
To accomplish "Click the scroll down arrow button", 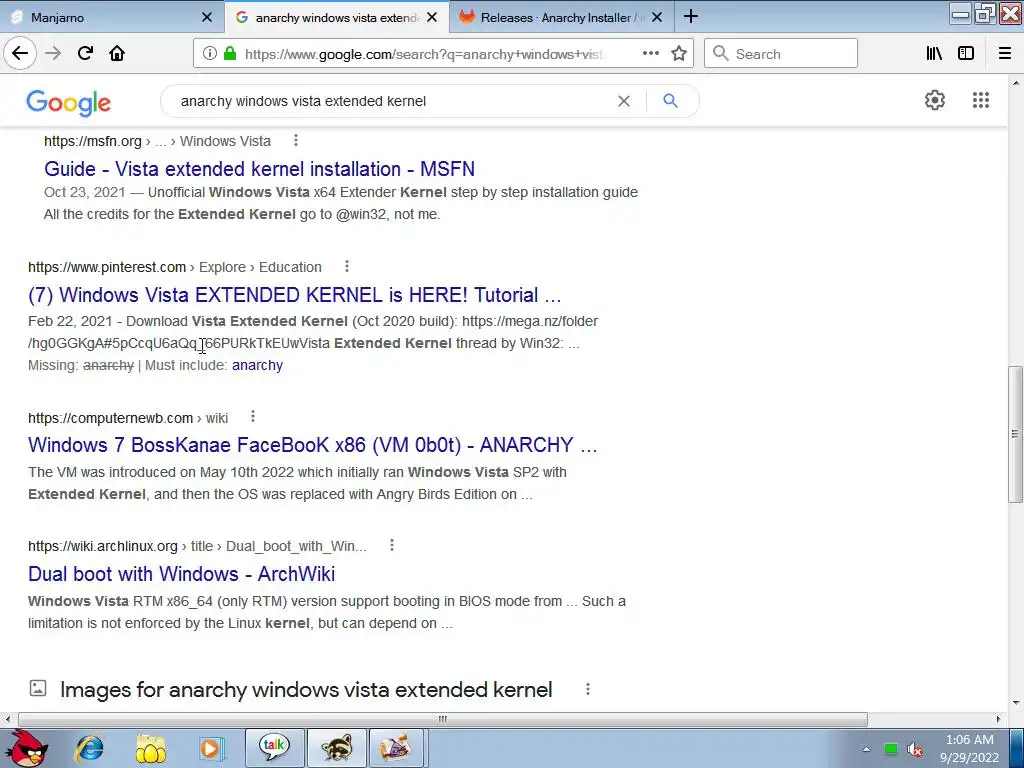I will [x=1015, y=703].
